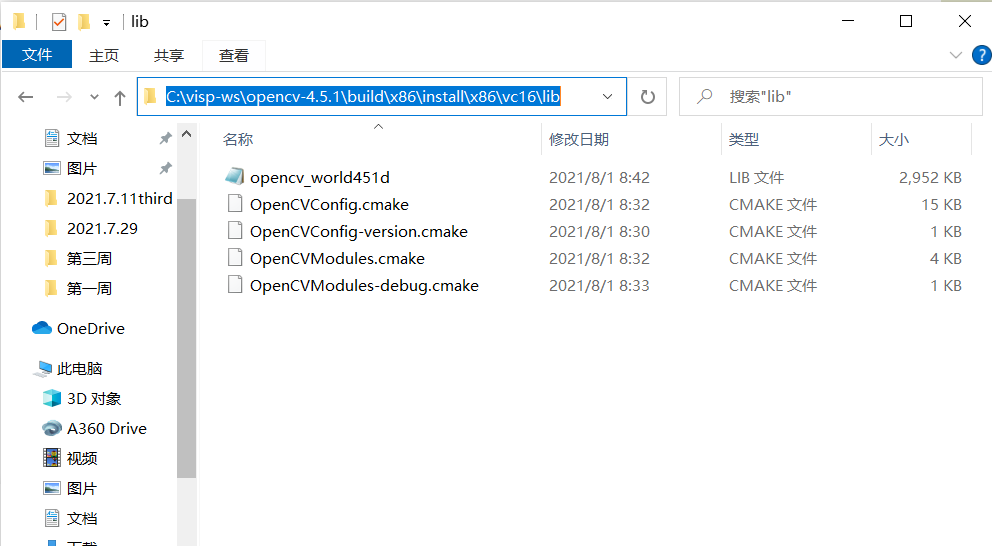
Task: Click the address bar path field
Action: (381, 97)
